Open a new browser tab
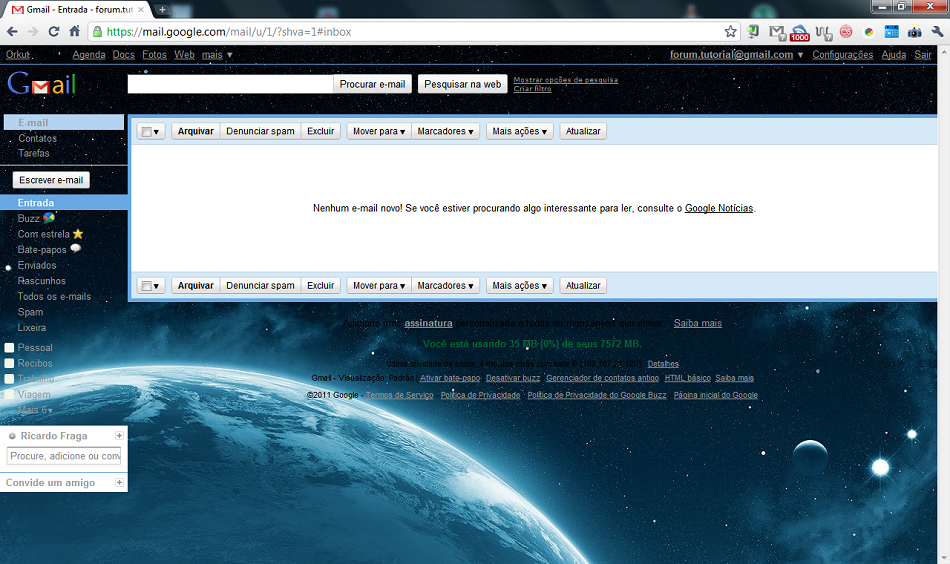 click(x=162, y=10)
